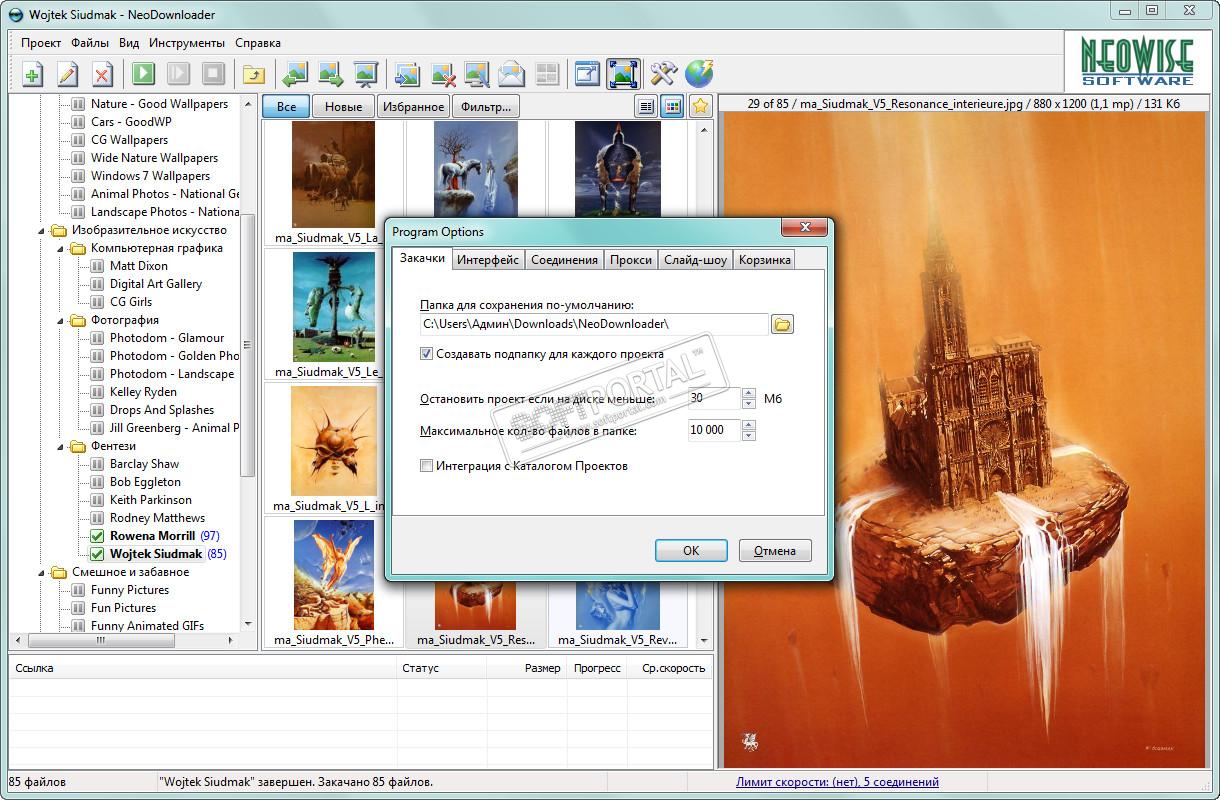Click the edit project pencil icon
This screenshot has width=1220, height=800.
(67, 74)
